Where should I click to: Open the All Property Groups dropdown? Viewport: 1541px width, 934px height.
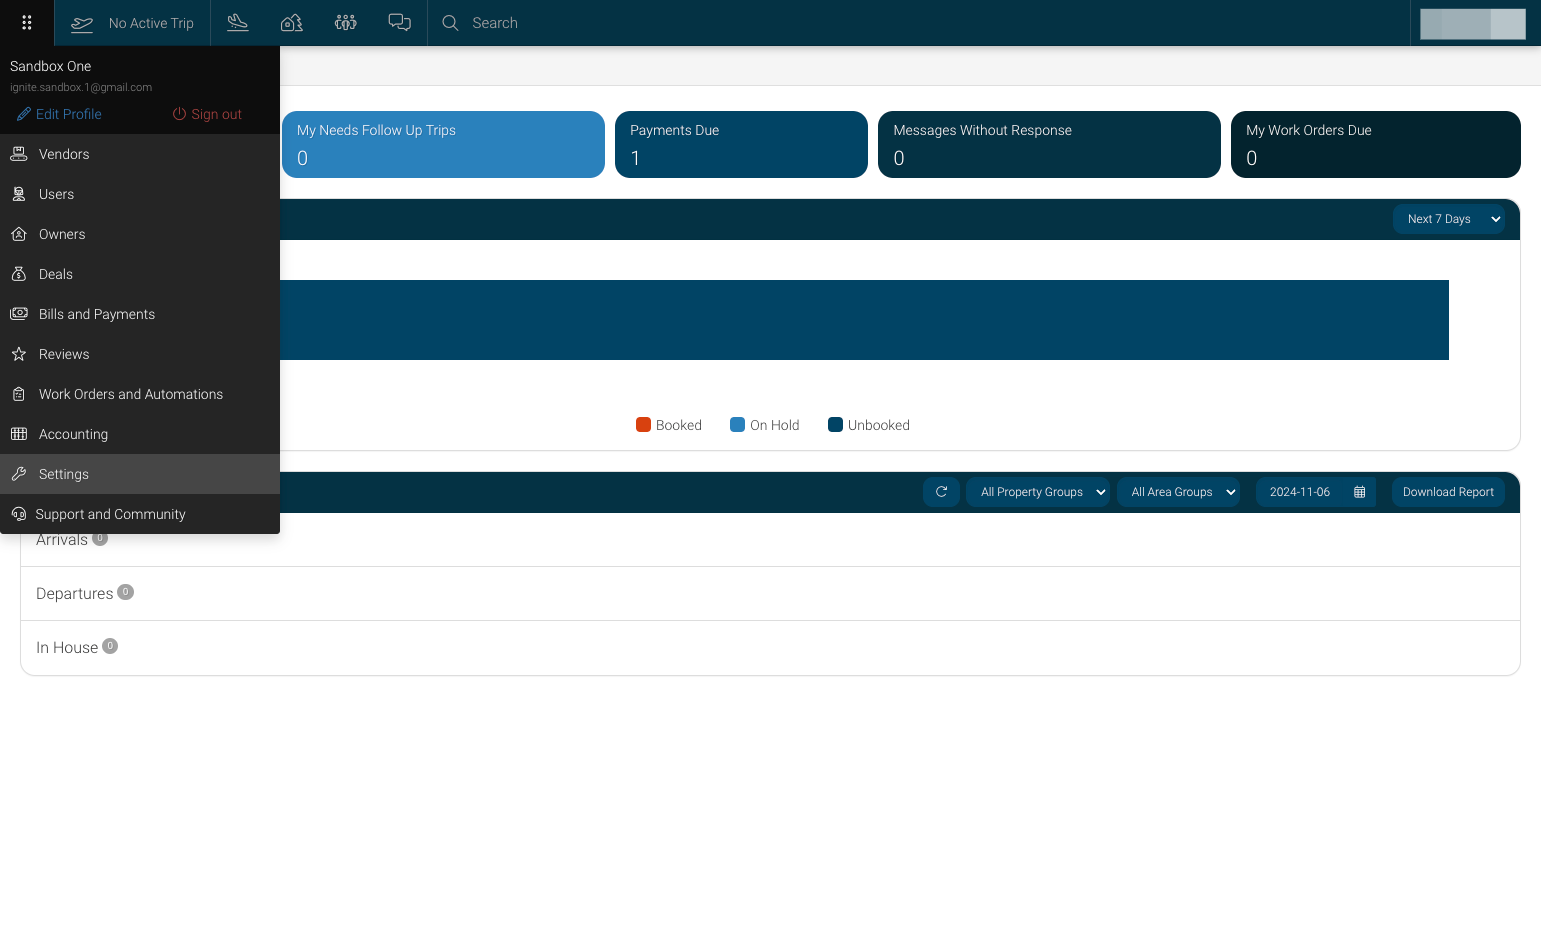pyautogui.click(x=1038, y=492)
